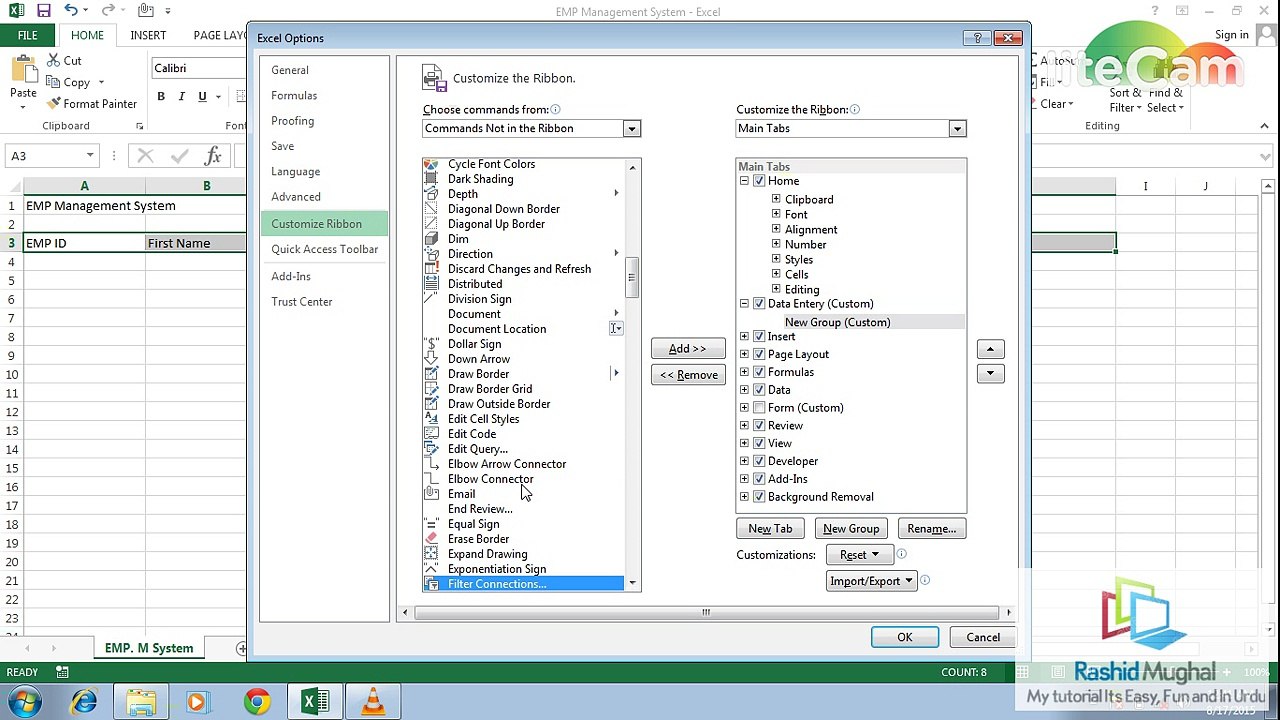Uncheck the Home tab checkbox
This screenshot has width=1280, height=720.
pos(759,181)
